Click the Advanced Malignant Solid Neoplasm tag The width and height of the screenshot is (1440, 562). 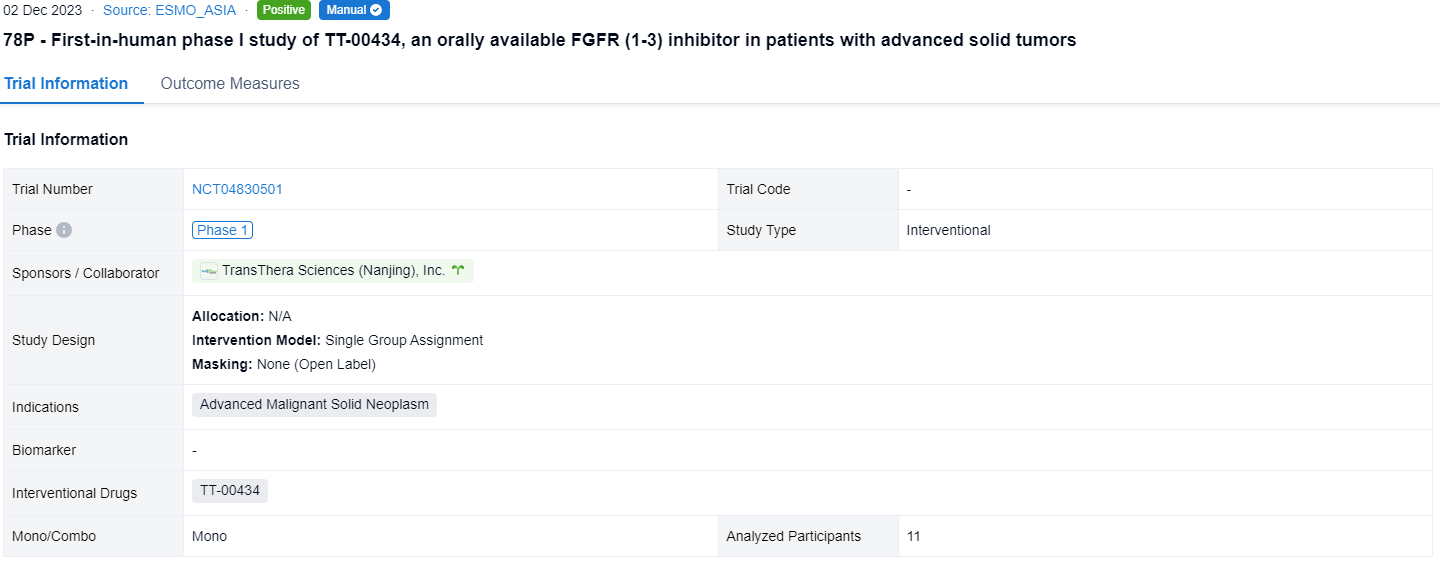click(x=314, y=405)
